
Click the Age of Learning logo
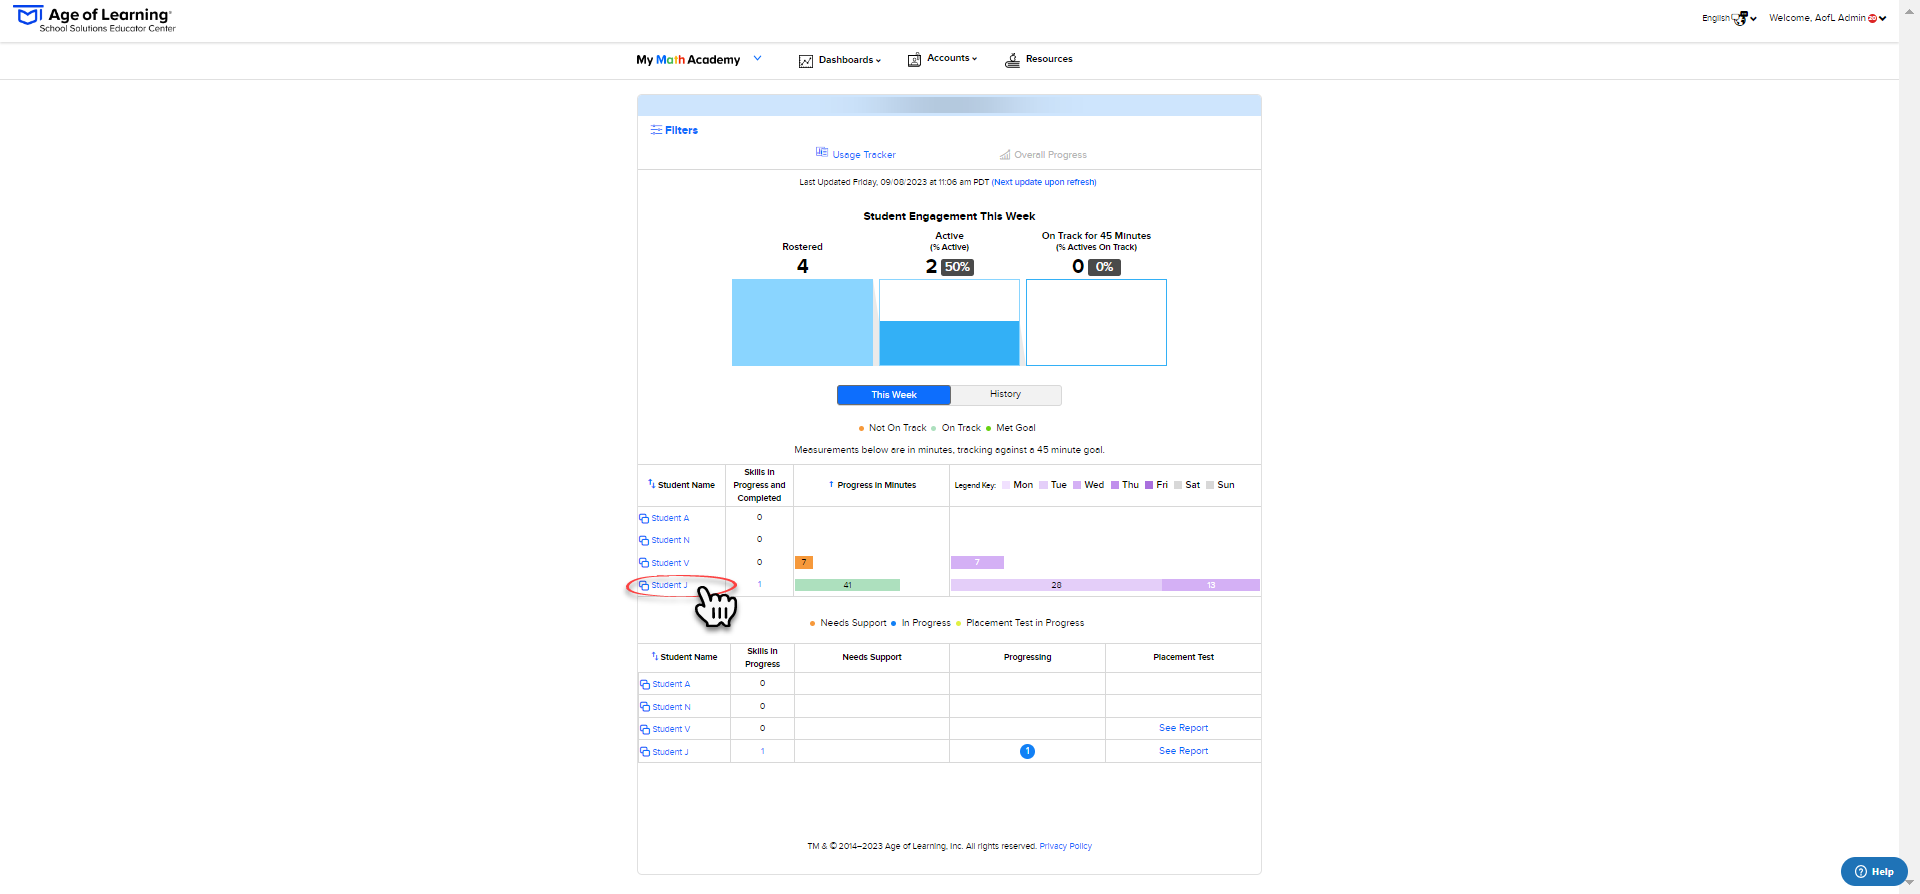(95, 18)
